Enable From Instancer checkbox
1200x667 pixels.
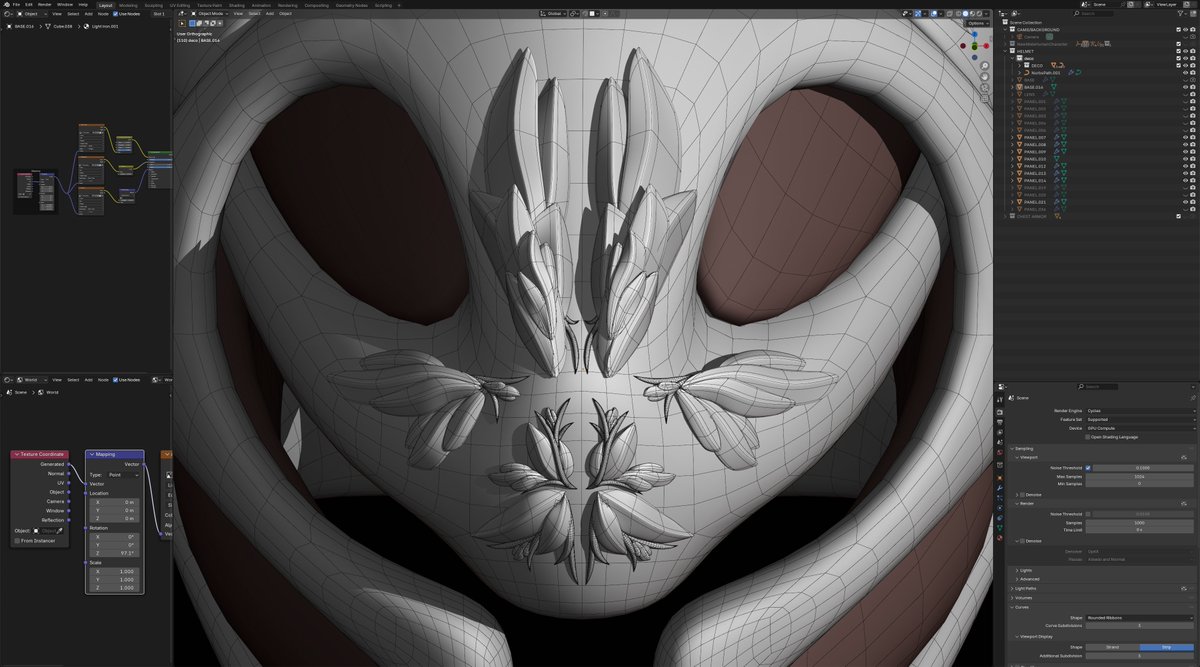tap(18, 540)
